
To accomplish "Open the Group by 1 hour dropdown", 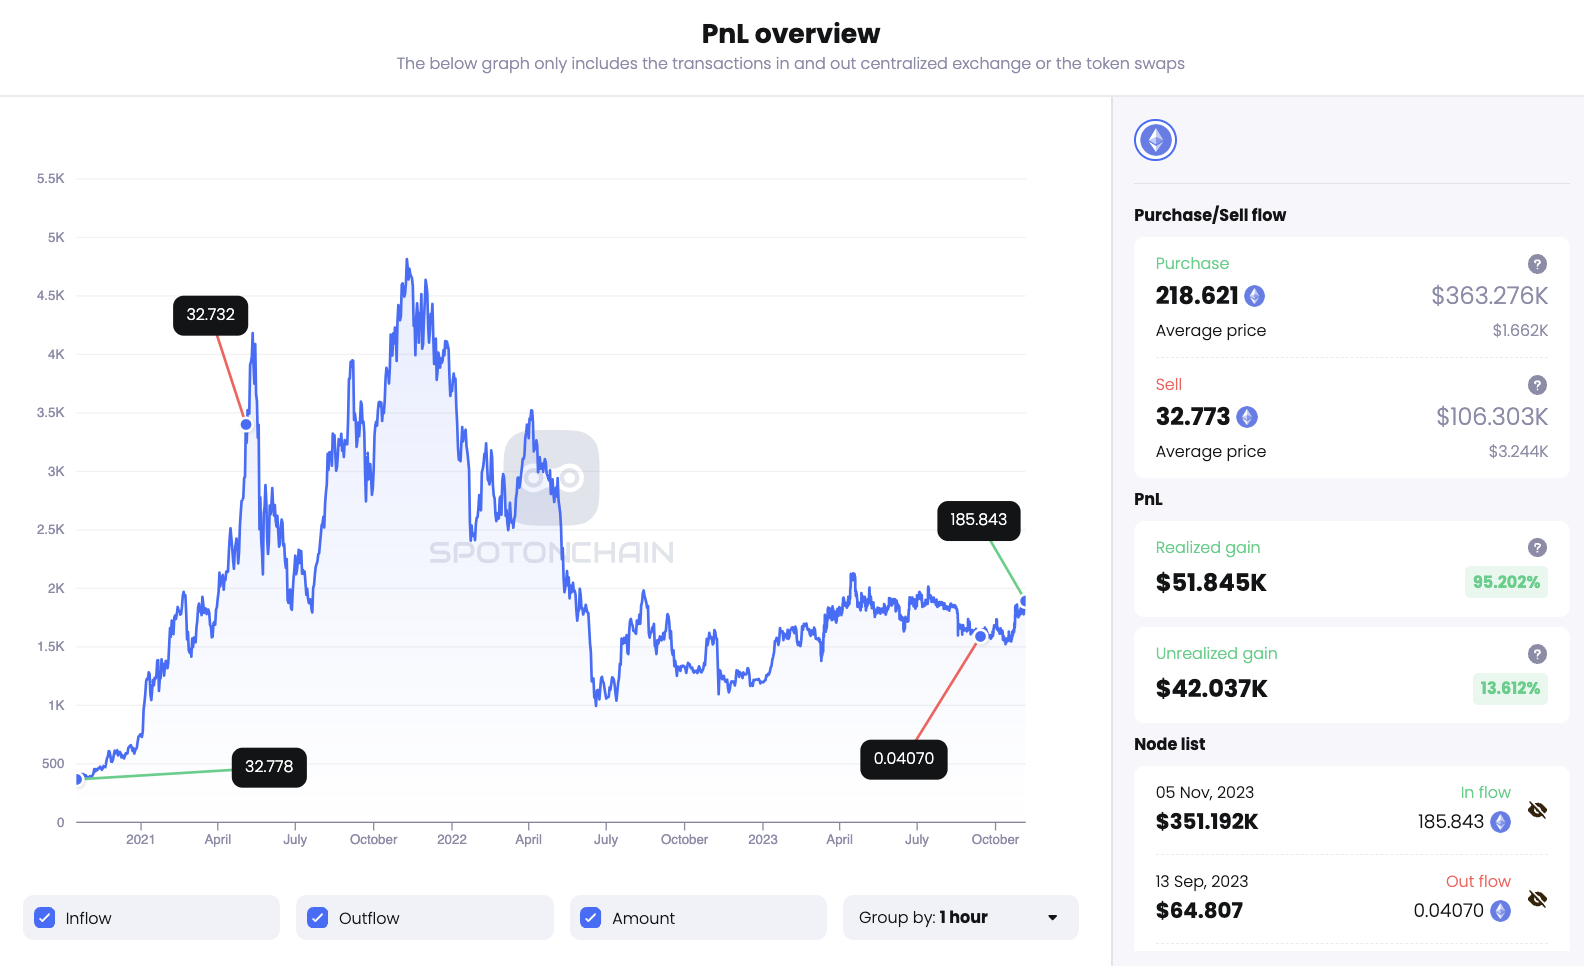I will [960, 917].
